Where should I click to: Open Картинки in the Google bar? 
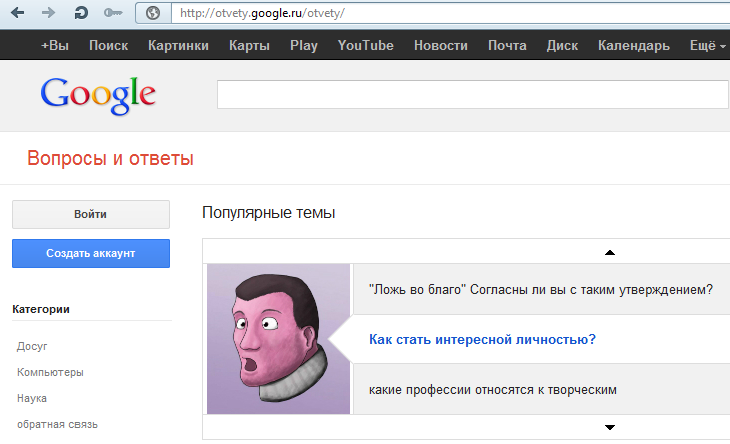tap(178, 46)
